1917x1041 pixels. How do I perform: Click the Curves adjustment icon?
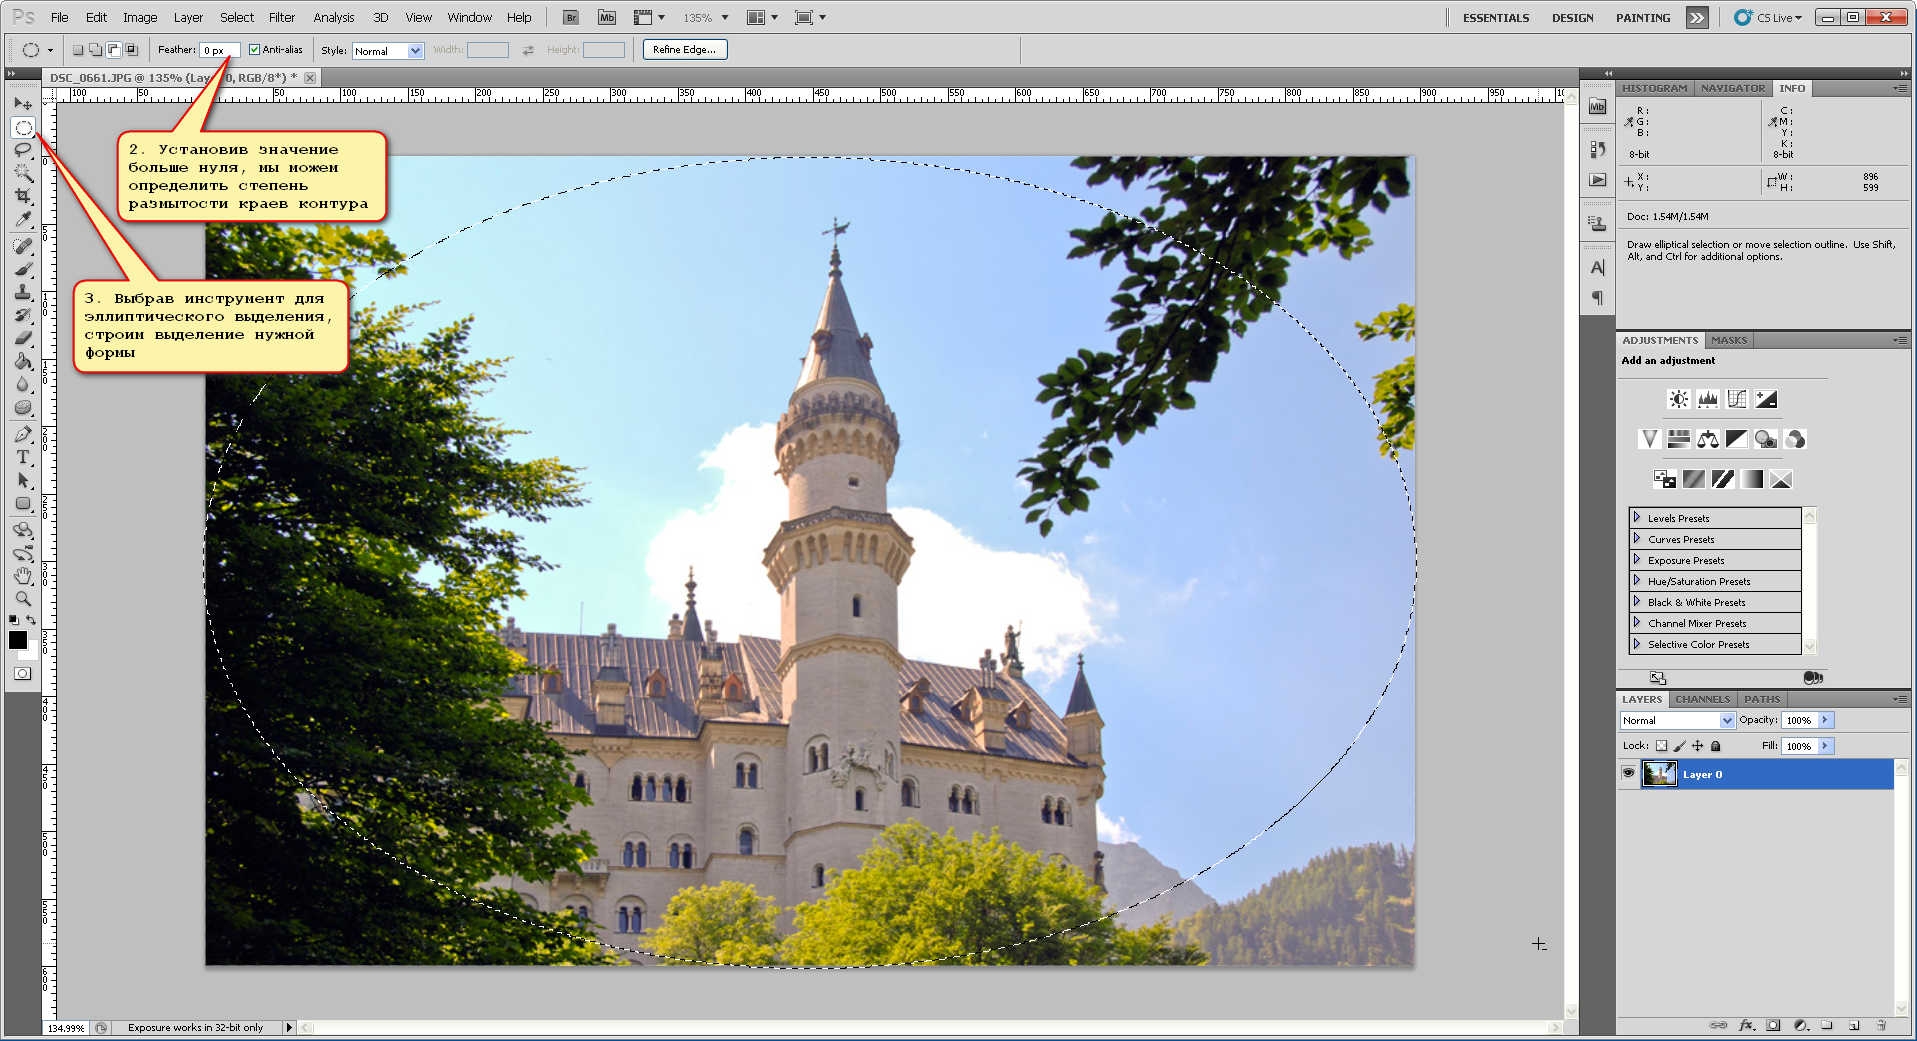coord(1737,400)
